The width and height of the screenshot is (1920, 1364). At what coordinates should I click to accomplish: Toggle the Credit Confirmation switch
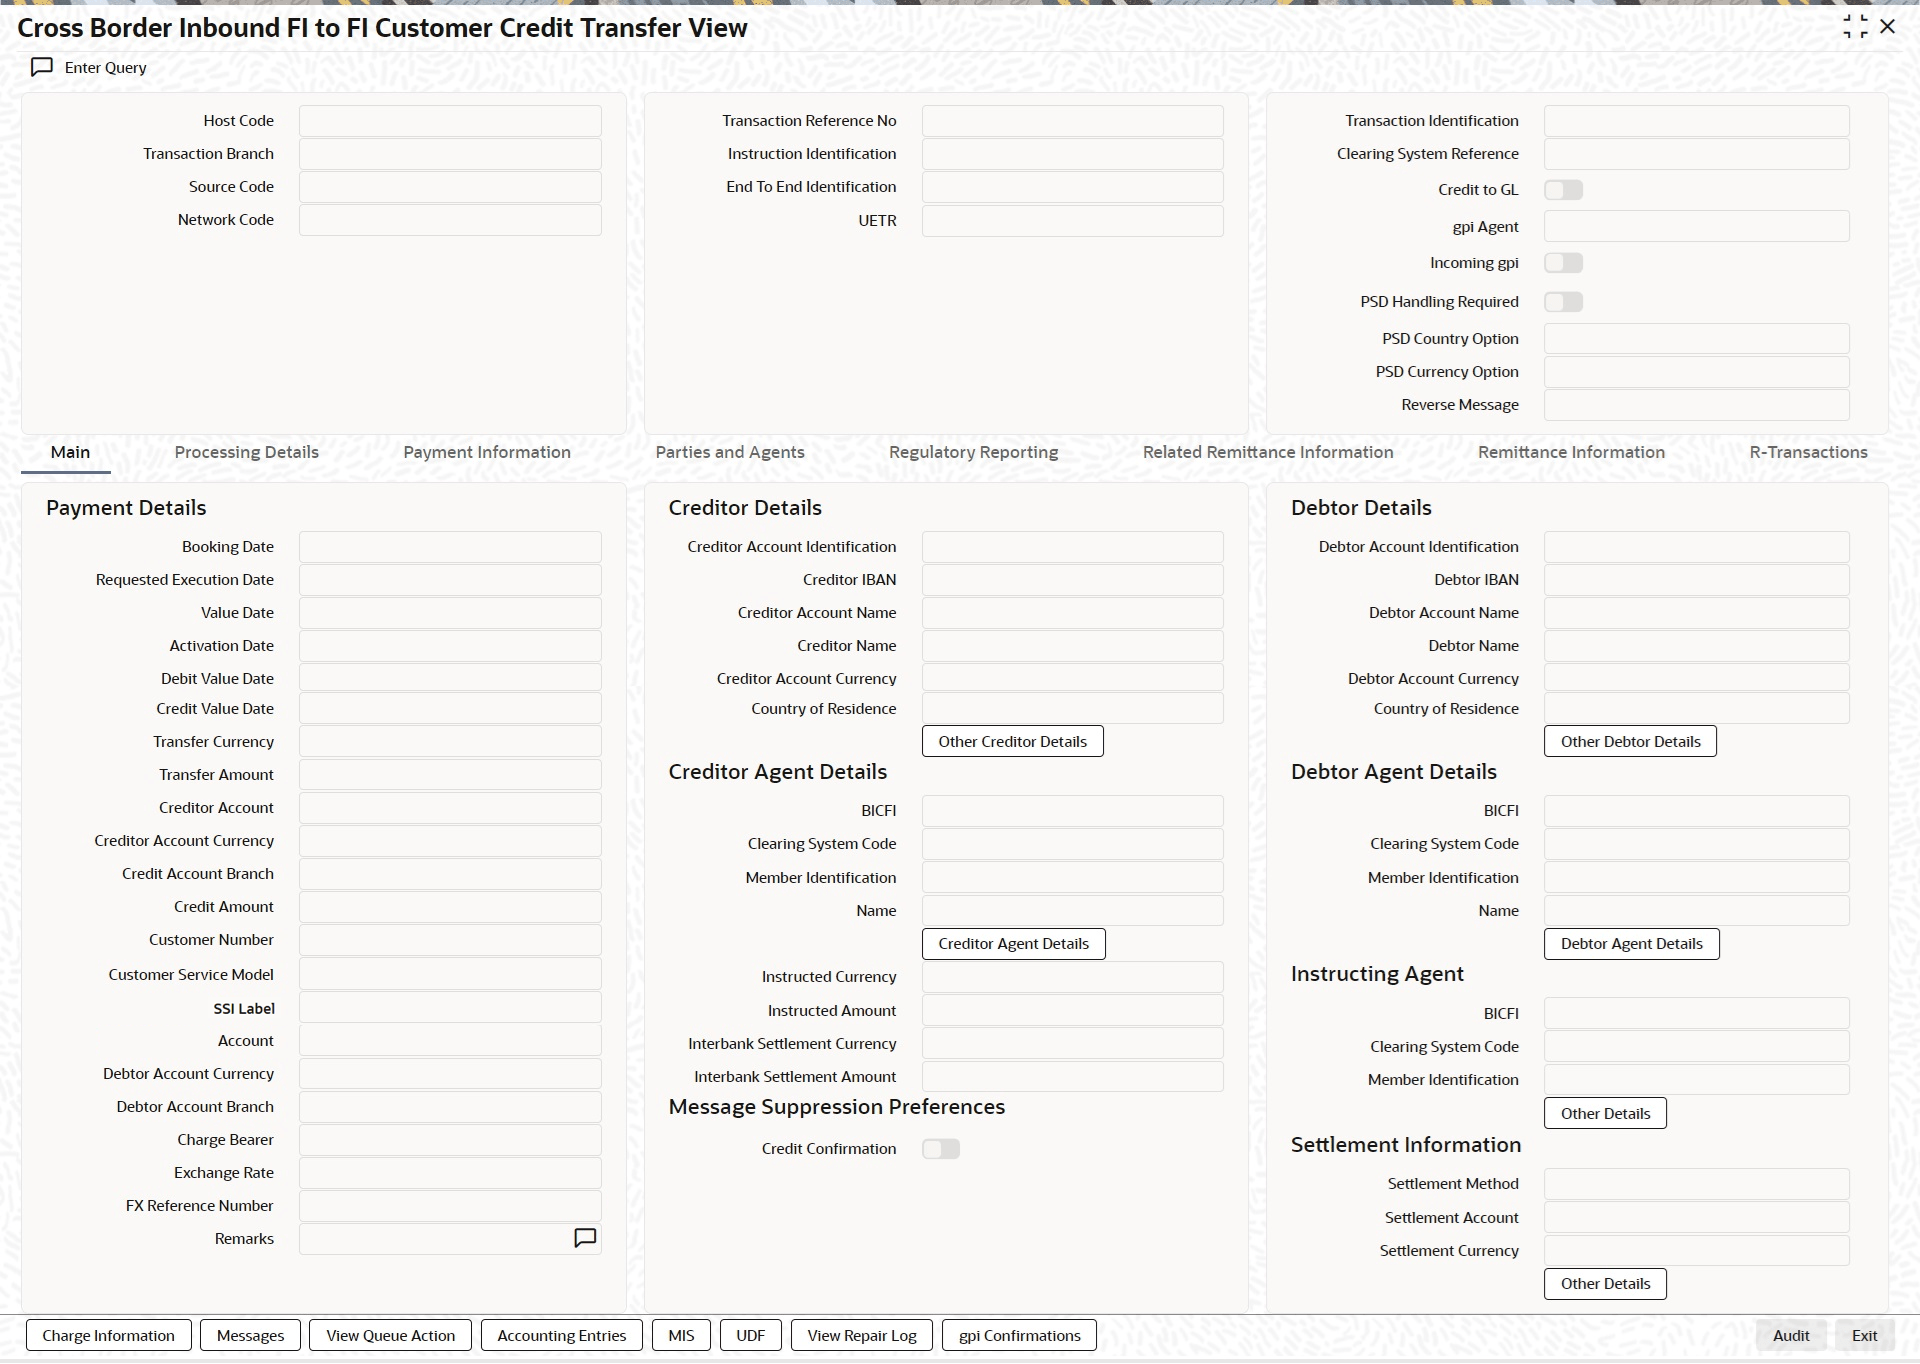(940, 1149)
